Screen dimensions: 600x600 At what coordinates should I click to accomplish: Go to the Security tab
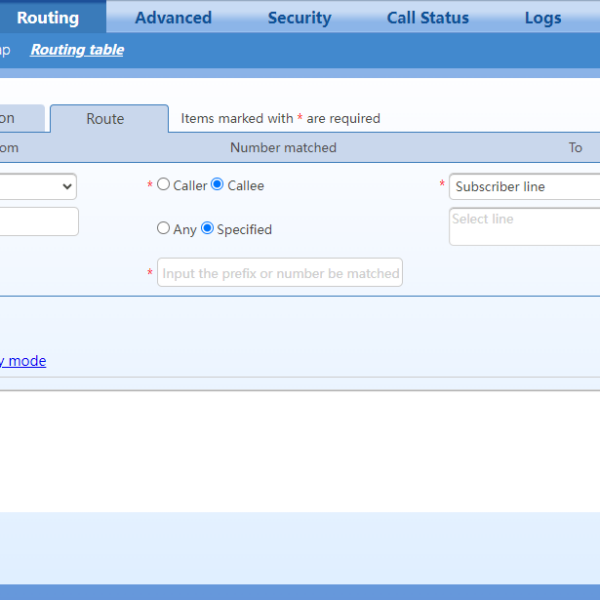coord(299,18)
